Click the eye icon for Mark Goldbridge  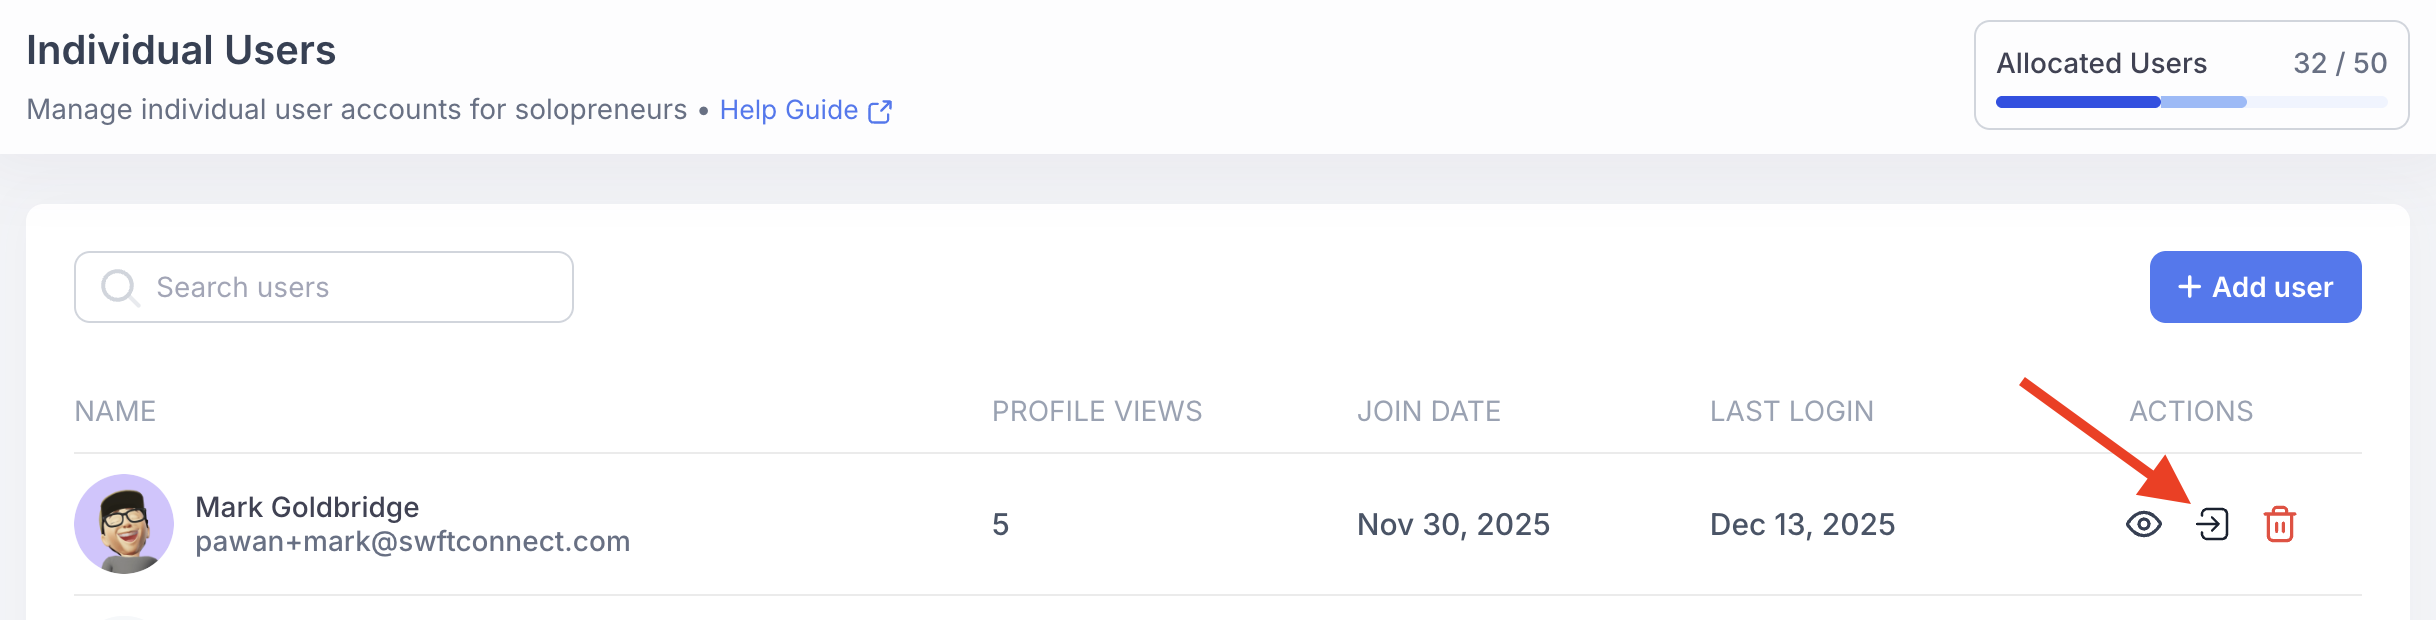pos(2143,524)
